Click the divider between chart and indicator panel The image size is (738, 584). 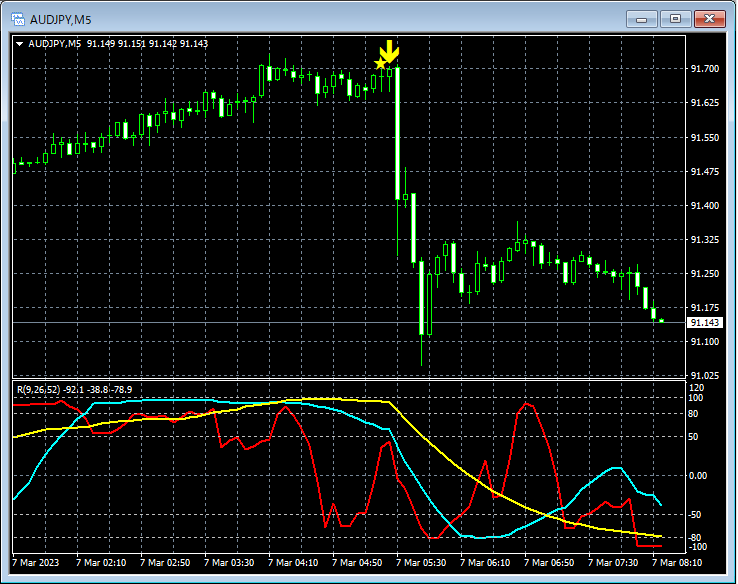tap(348, 379)
